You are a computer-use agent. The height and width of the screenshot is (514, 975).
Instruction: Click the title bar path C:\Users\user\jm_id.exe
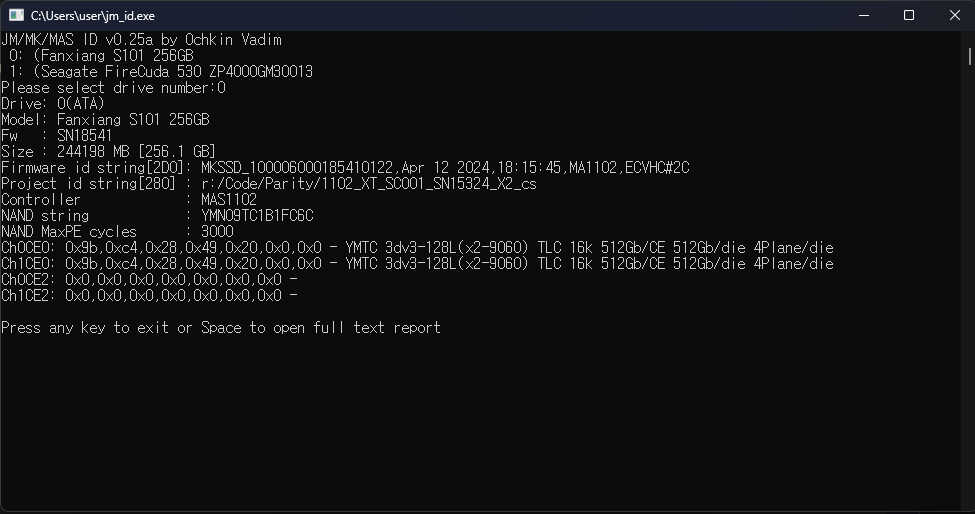coord(93,16)
